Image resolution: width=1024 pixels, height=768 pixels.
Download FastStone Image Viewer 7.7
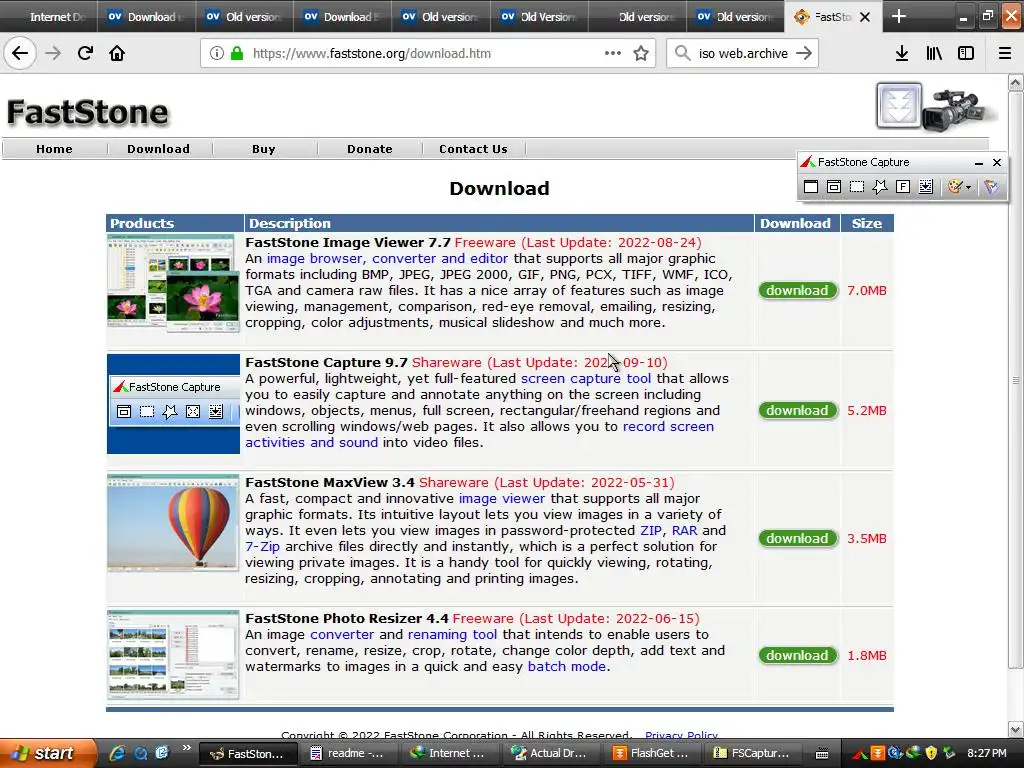(x=797, y=291)
